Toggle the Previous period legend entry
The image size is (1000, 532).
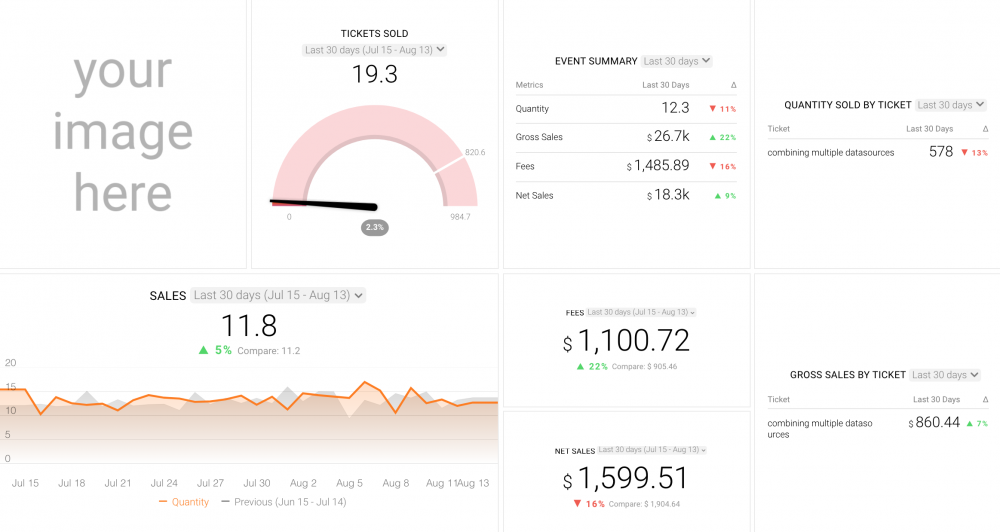[x=283, y=502]
